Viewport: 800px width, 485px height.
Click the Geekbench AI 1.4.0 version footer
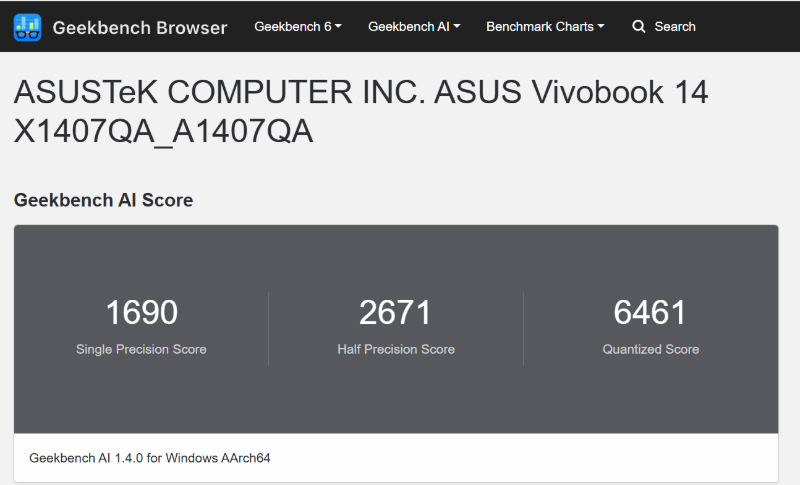click(x=150, y=458)
